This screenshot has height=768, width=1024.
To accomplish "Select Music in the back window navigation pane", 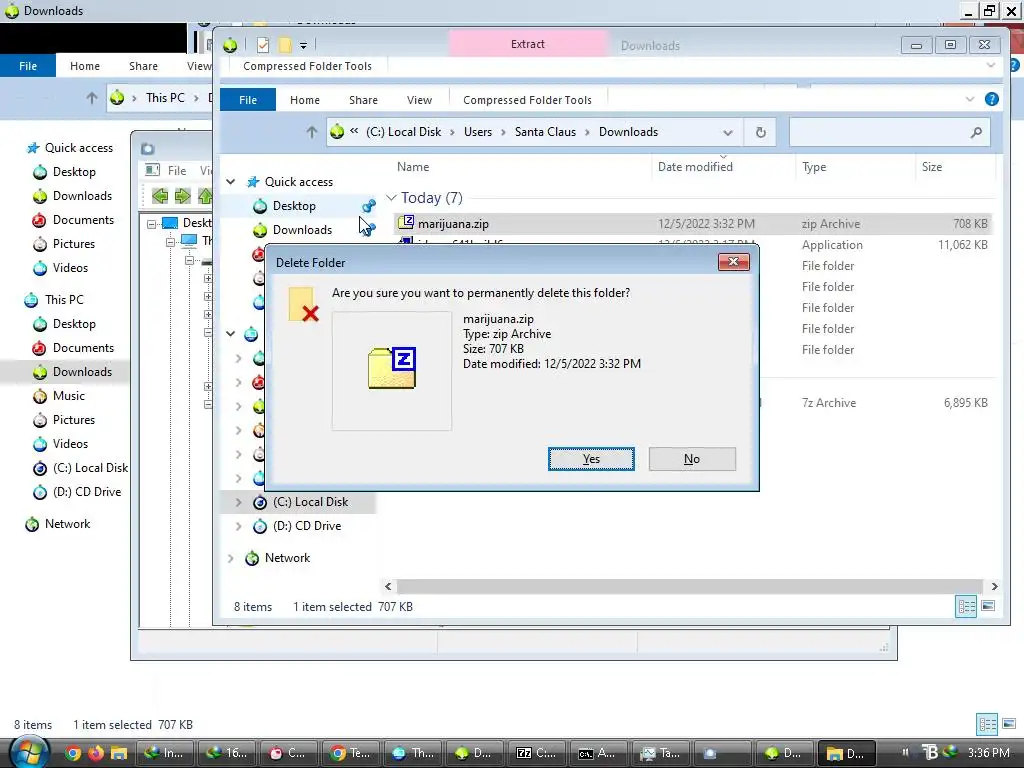I will [69, 396].
